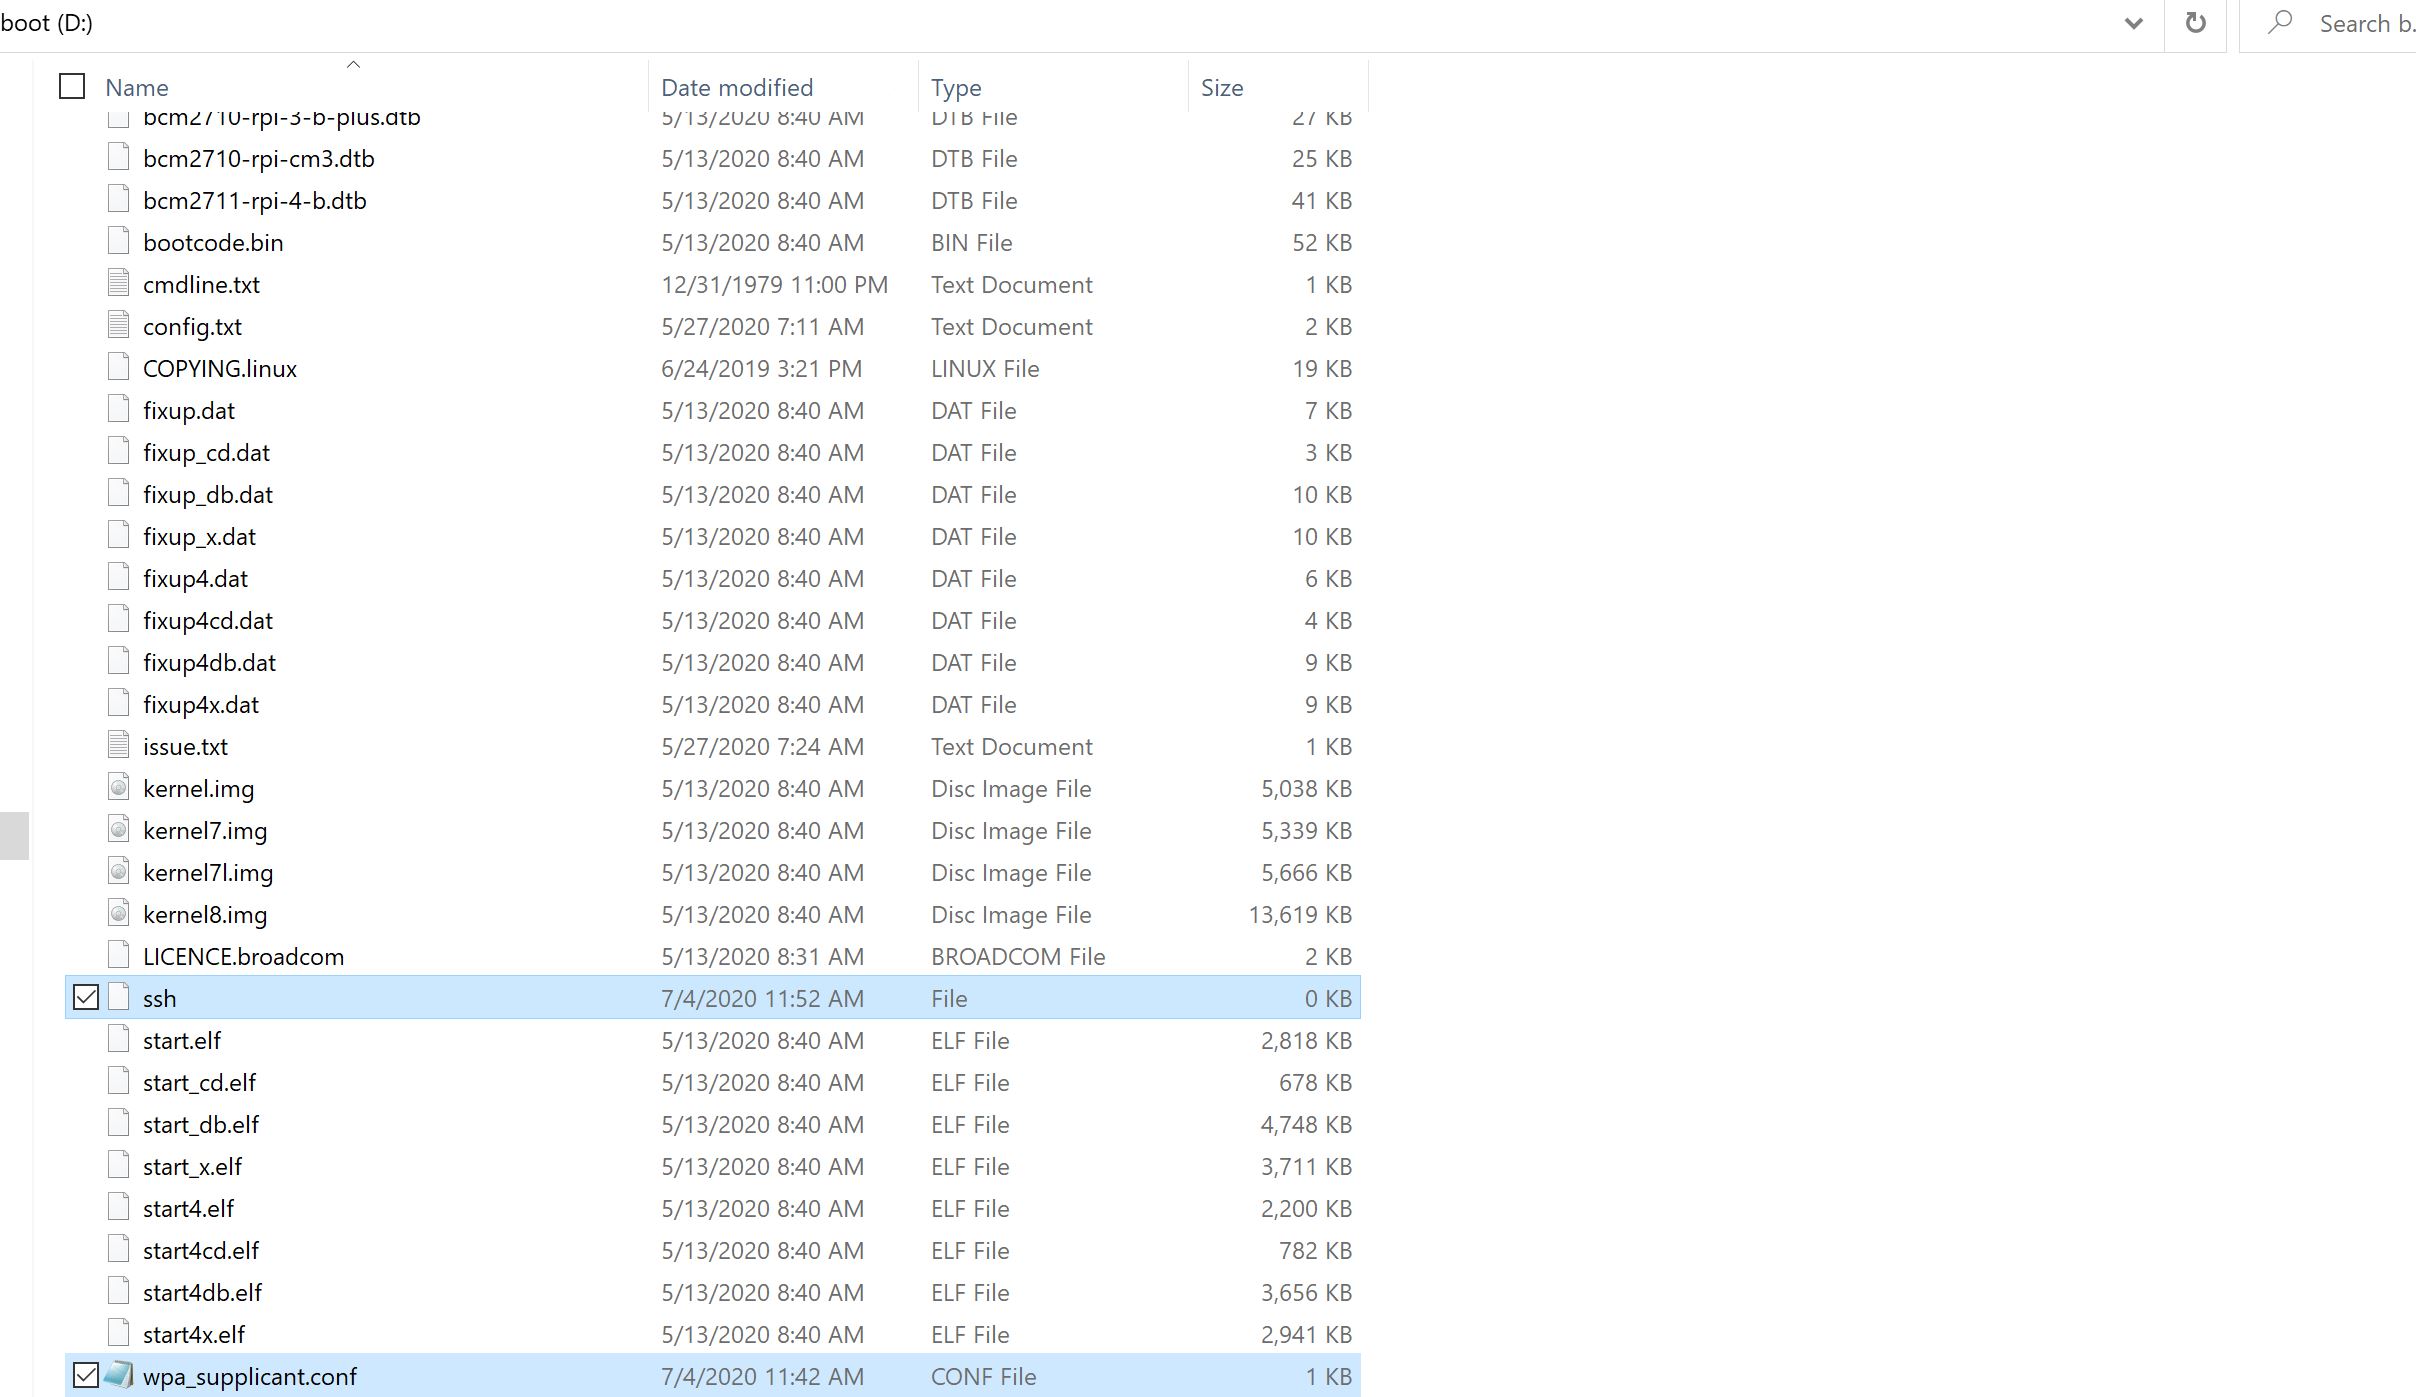Click the 6/24/2019 3:21 PM date cell
The image size is (2416, 1397).
[x=761, y=369]
